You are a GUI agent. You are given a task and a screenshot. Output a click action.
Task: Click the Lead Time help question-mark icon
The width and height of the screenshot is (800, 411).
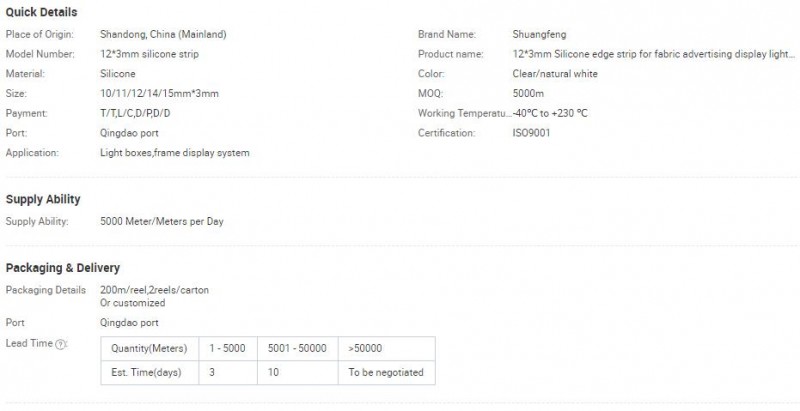(61, 344)
